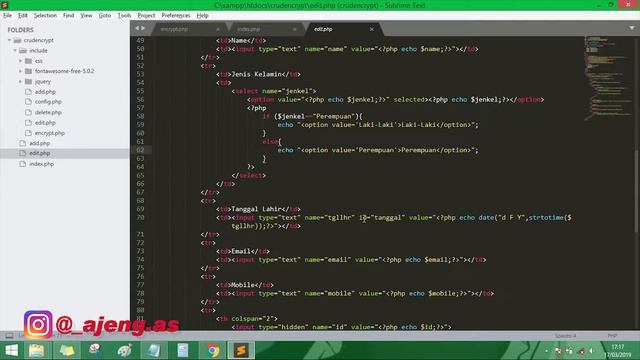Click the jquery folder icon

(28, 82)
